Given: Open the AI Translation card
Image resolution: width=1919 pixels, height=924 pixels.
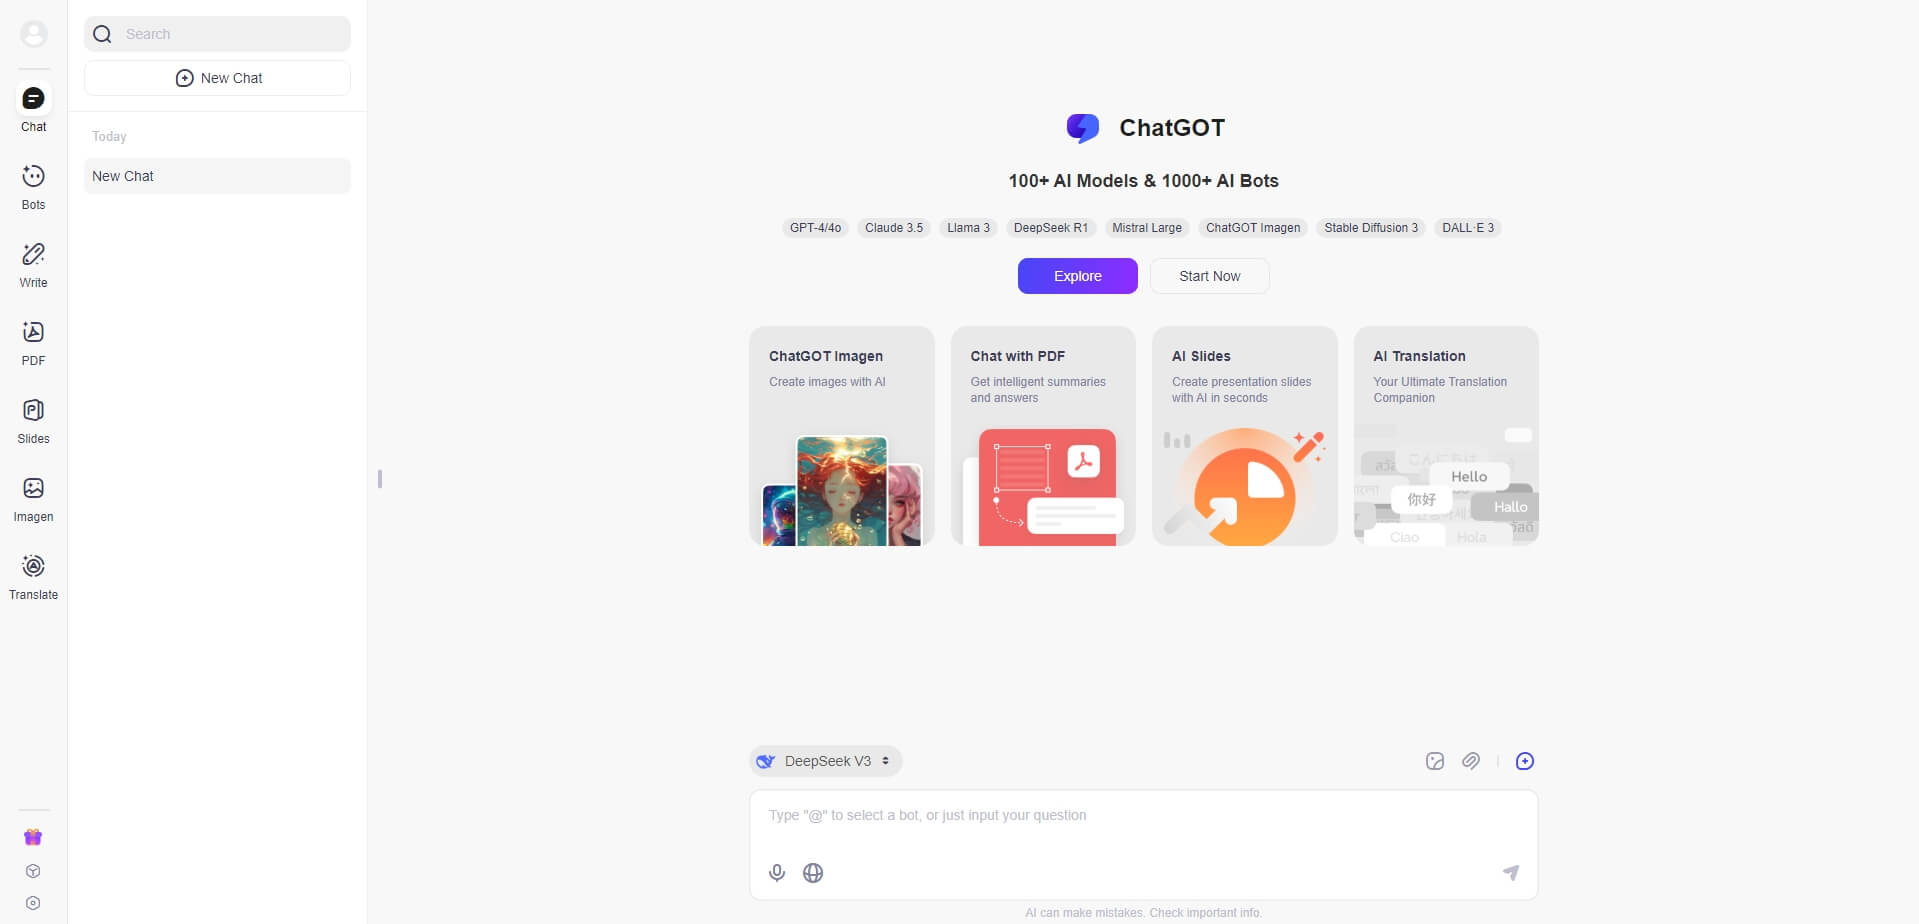Looking at the screenshot, I should [x=1446, y=436].
